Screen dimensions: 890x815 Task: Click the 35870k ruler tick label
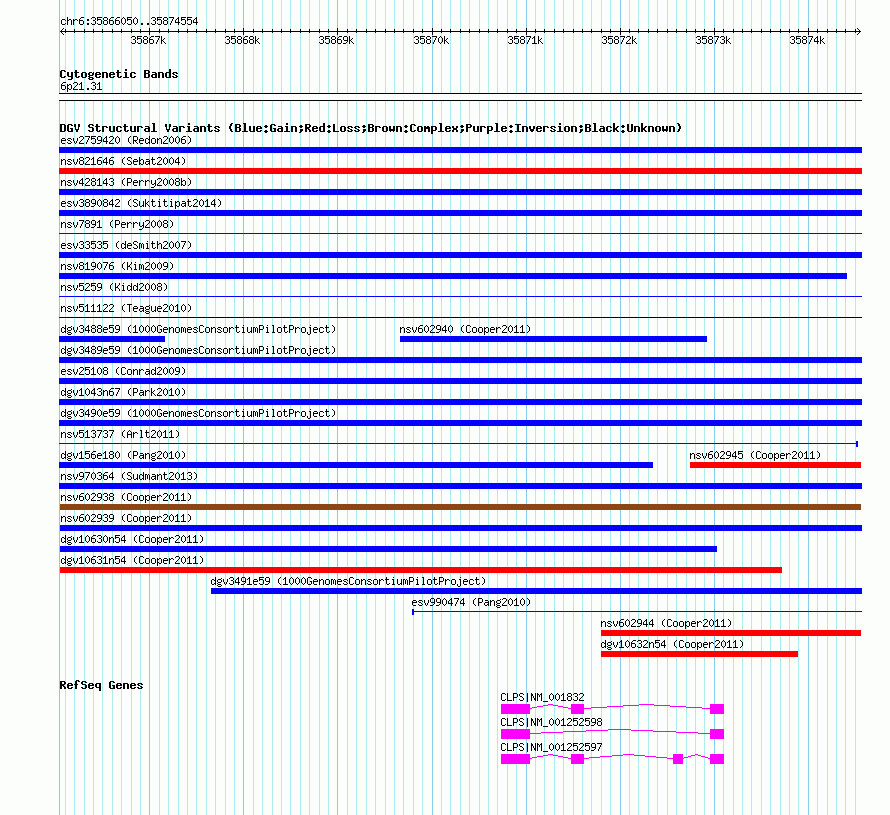point(431,40)
